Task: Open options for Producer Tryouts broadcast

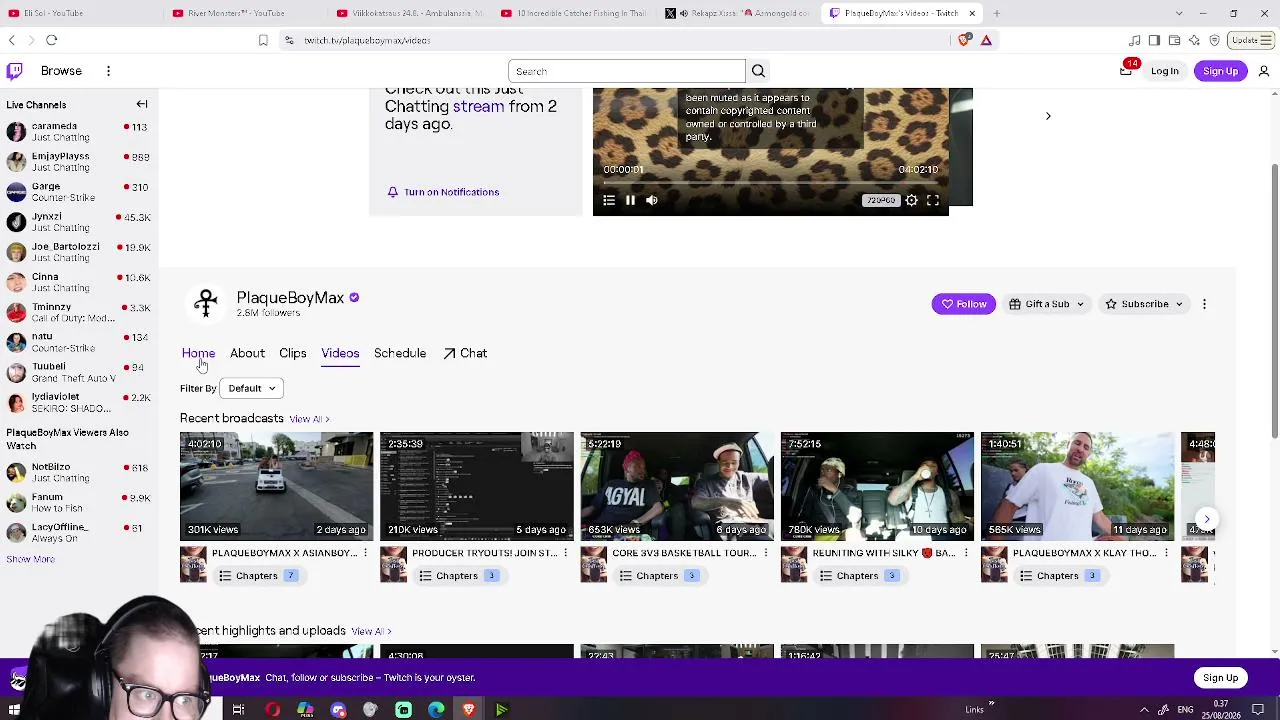Action: click(x=565, y=553)
